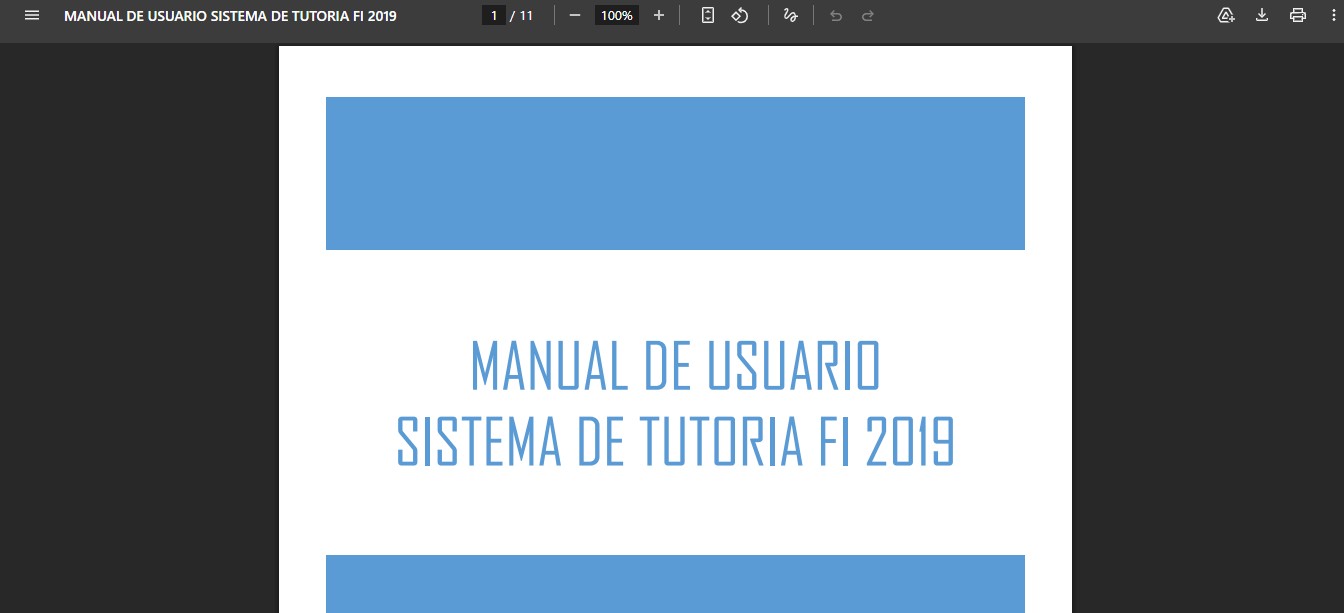Click the undo arrow icon

[x=836, y=15]
